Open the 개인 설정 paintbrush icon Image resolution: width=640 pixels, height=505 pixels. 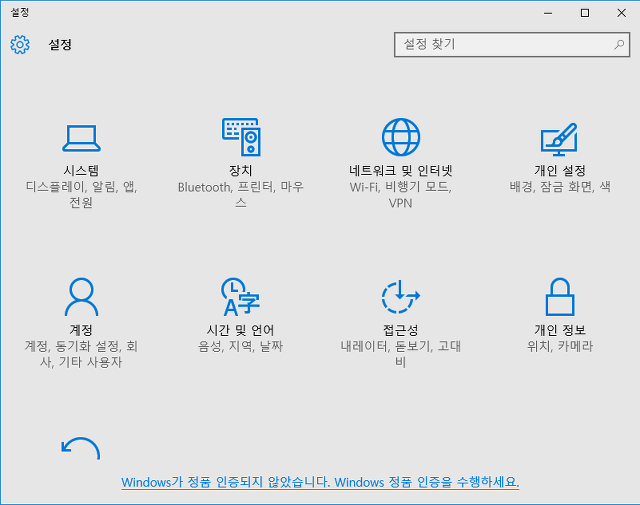click(560, 139)
